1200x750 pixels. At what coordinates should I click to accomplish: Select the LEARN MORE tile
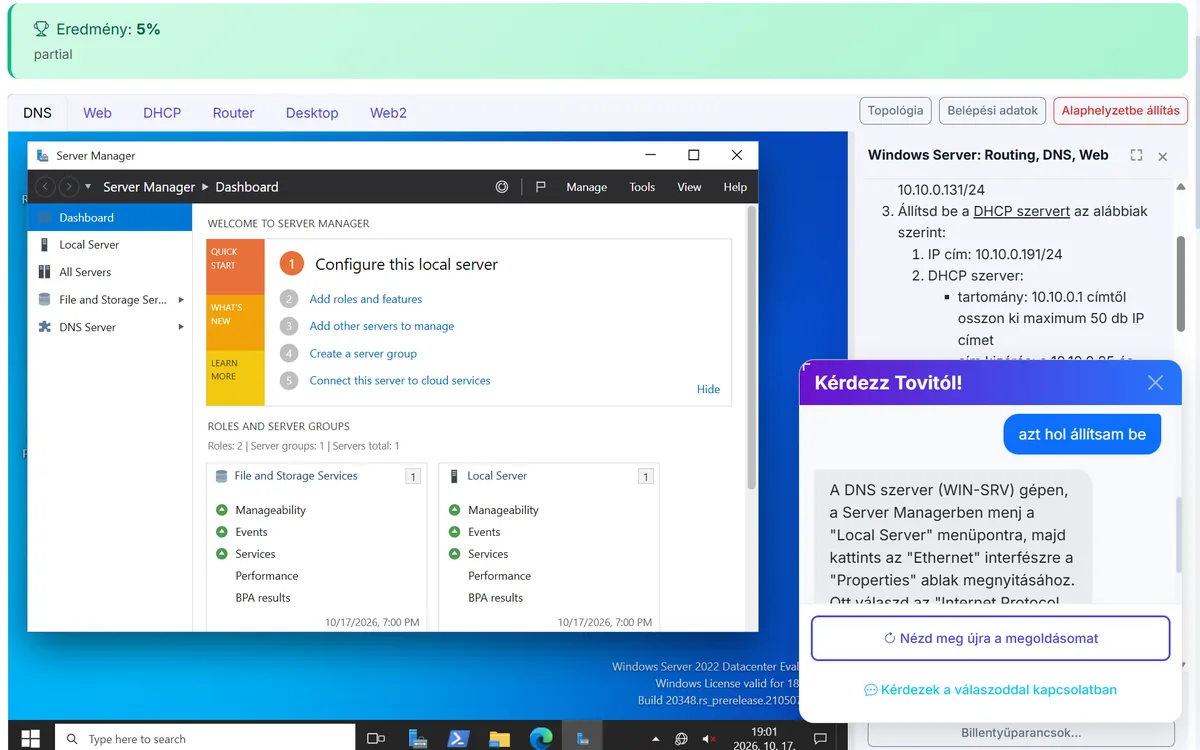pos(236,378)
